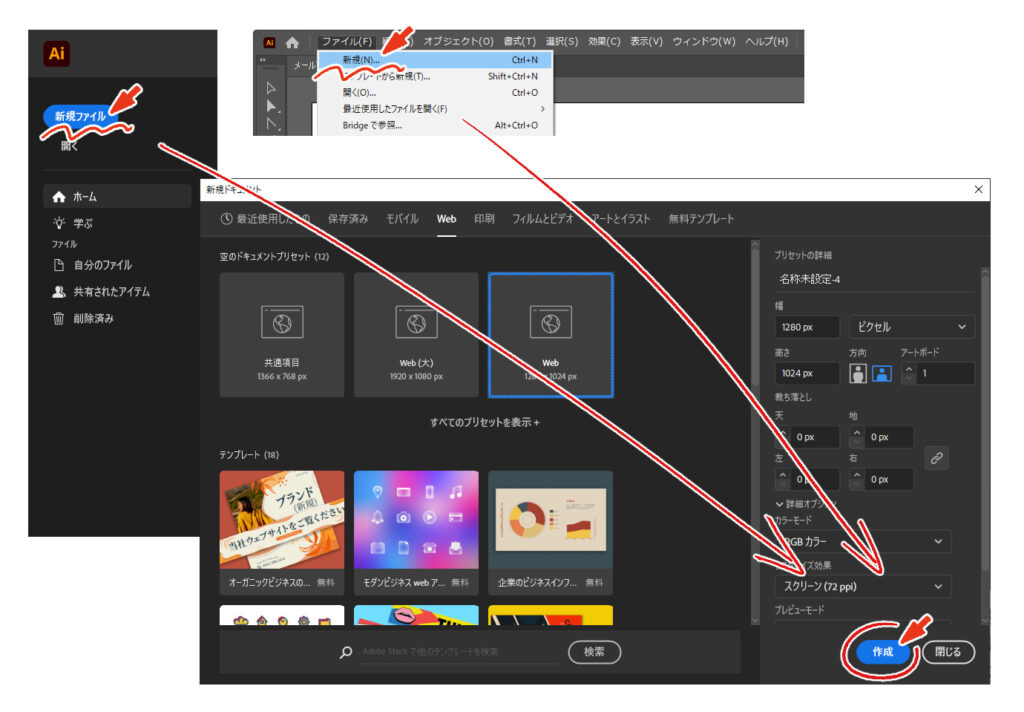Select the Direct Selection tool
The width and height of the screenshot is (1024, 712).
272,106
